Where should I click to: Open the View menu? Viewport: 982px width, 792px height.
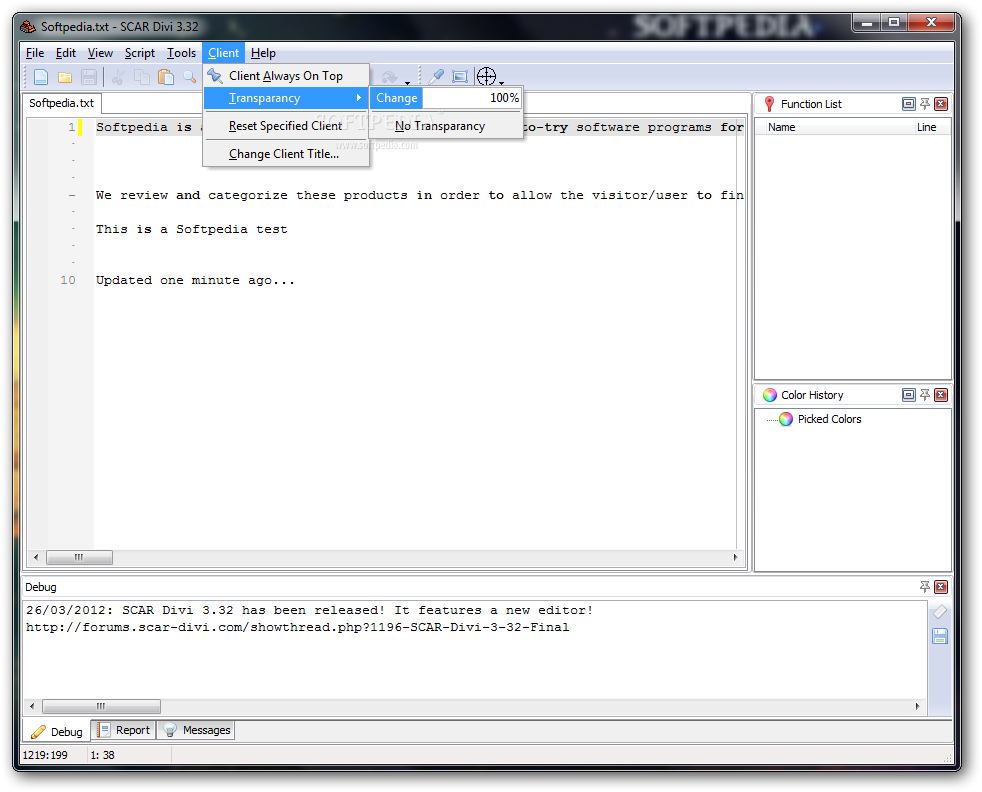(100, 53)
